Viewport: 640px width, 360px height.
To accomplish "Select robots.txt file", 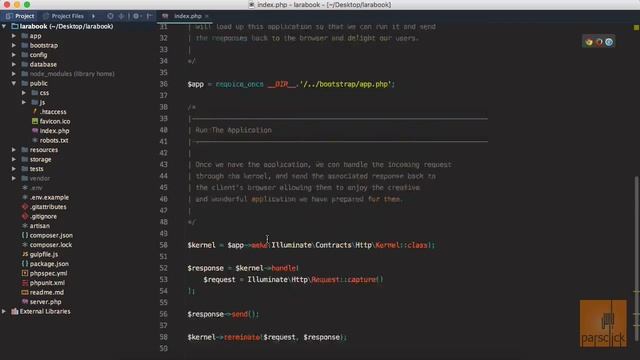I will 54,140.
